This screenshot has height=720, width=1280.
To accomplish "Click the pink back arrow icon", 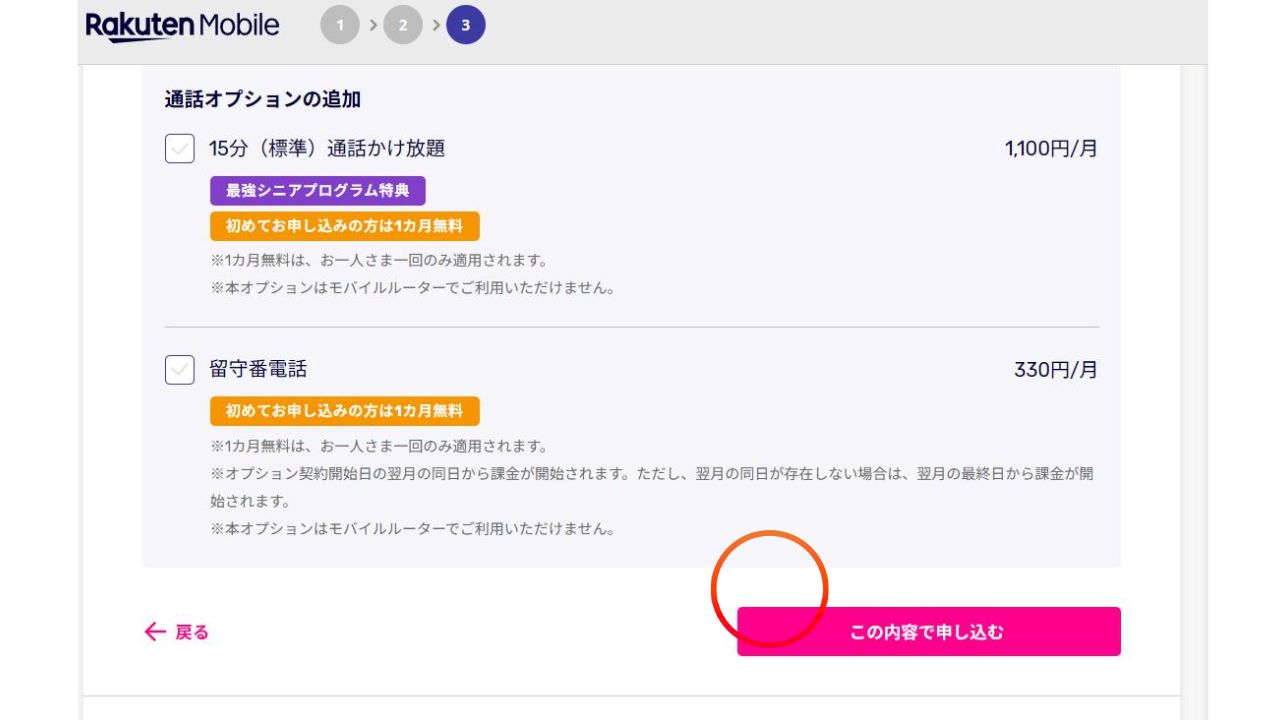I will [x=154, y=632].
